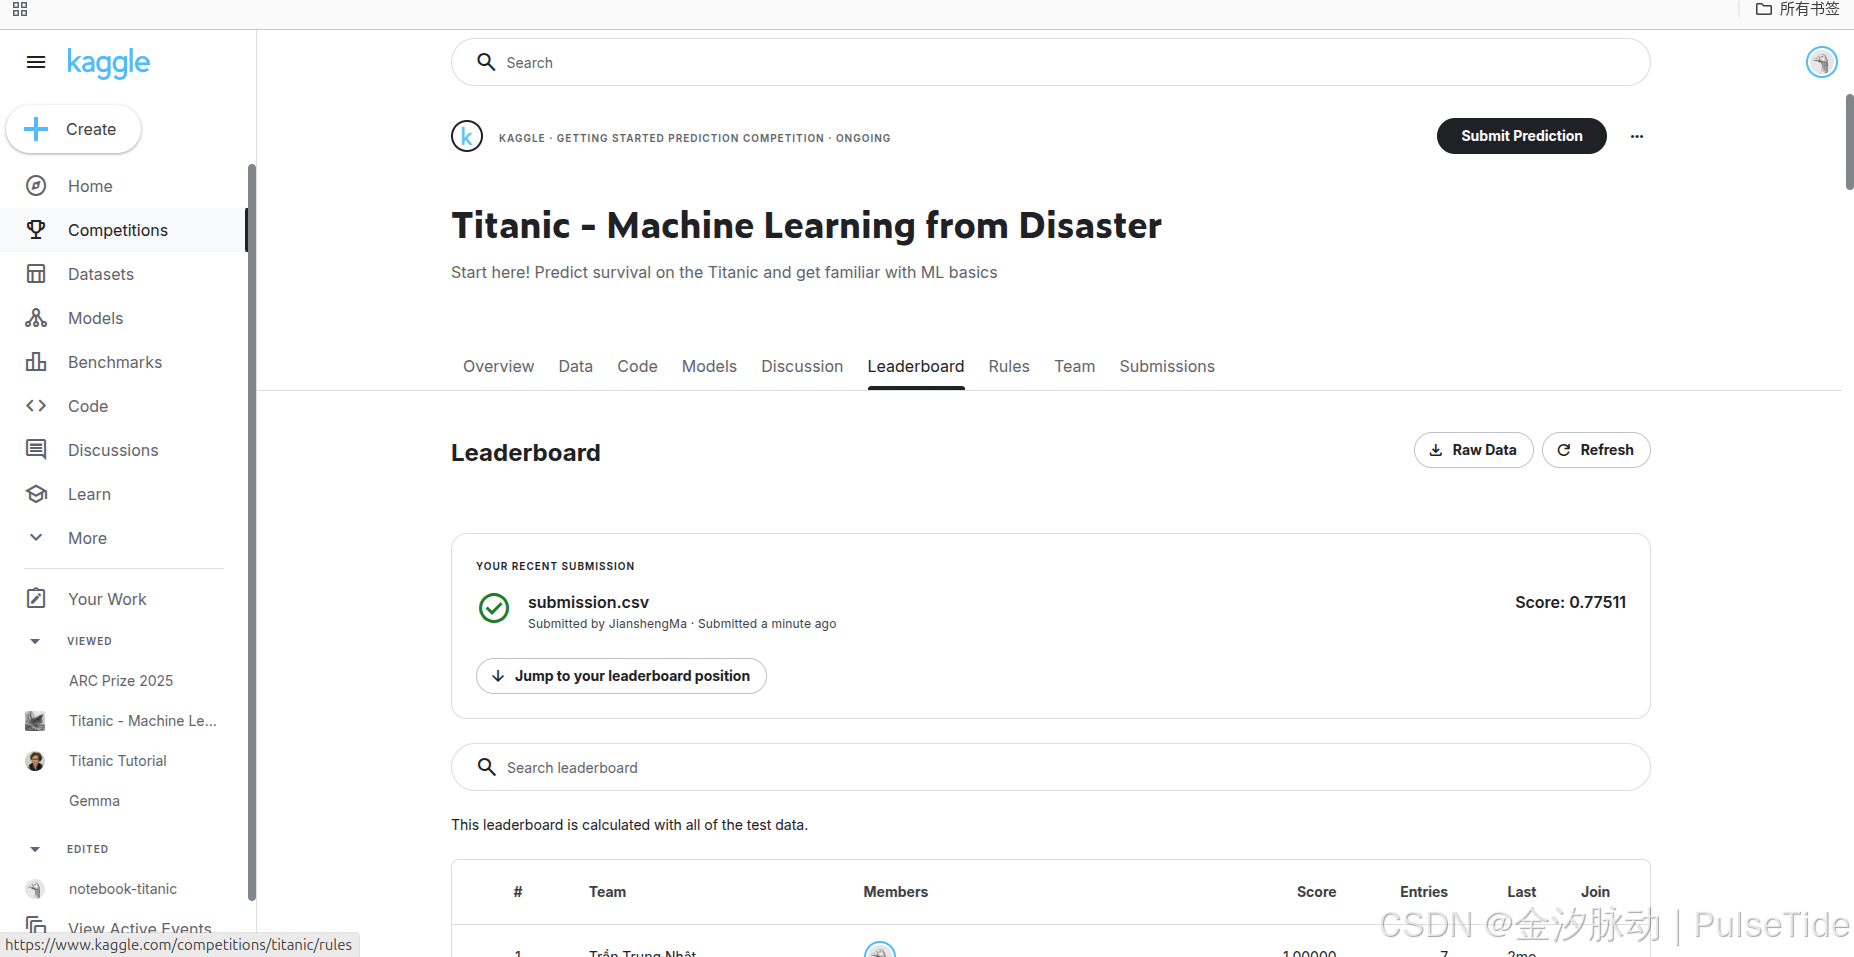This screenshot has width=1854, height=957.
Task: Switch to the Data tab
Action: click(575, 366)
